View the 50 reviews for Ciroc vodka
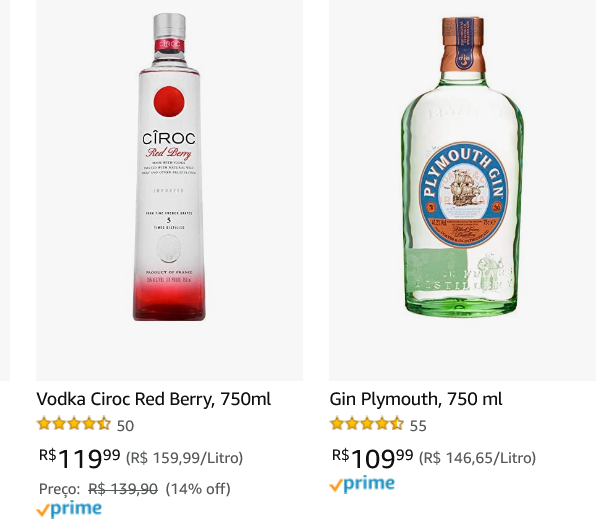Image resolution: width=597 pixels, height=521 pixels. click(x=125, y=426)
